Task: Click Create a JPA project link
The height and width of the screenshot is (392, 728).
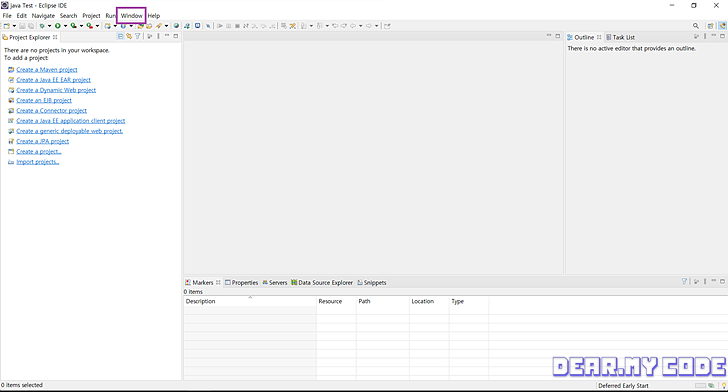Action: coord(43,141)
